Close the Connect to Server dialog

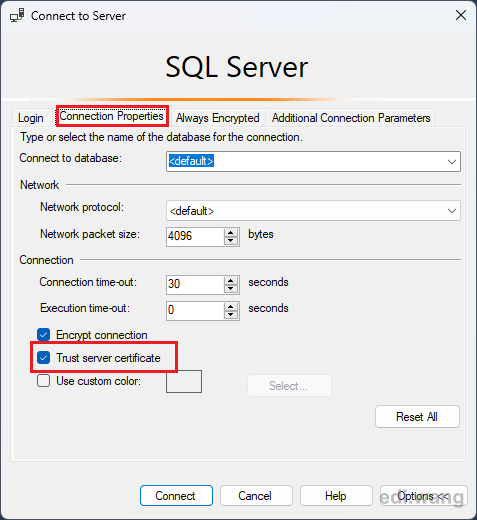click(461, 15)
